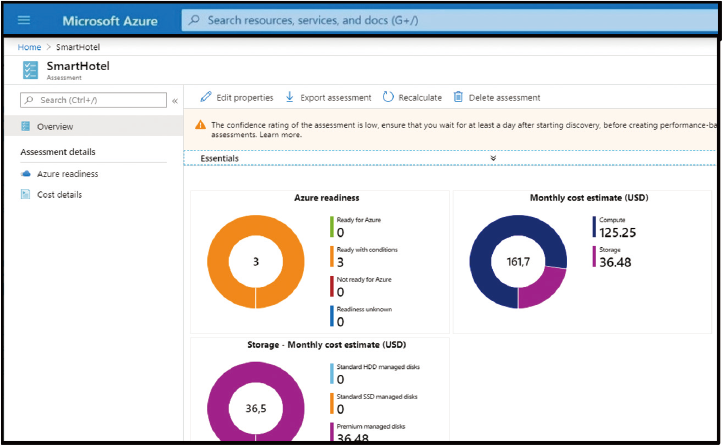The width and height of the screenshot is (723, 446).
Task: Click the warning triangle alert icon
Action: coord(200,125)
